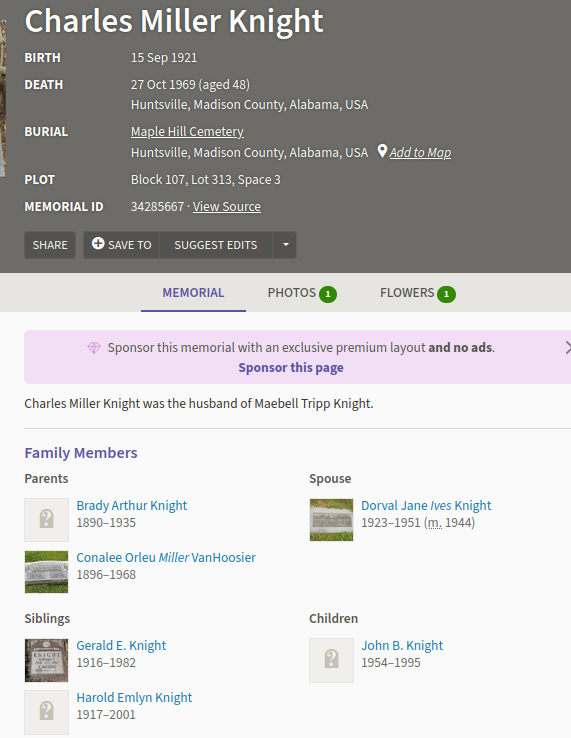571x738 pixels.
Task: Open Dorval Jane Ives Knight gravestone thumbnail
Action: click(331, 520)
